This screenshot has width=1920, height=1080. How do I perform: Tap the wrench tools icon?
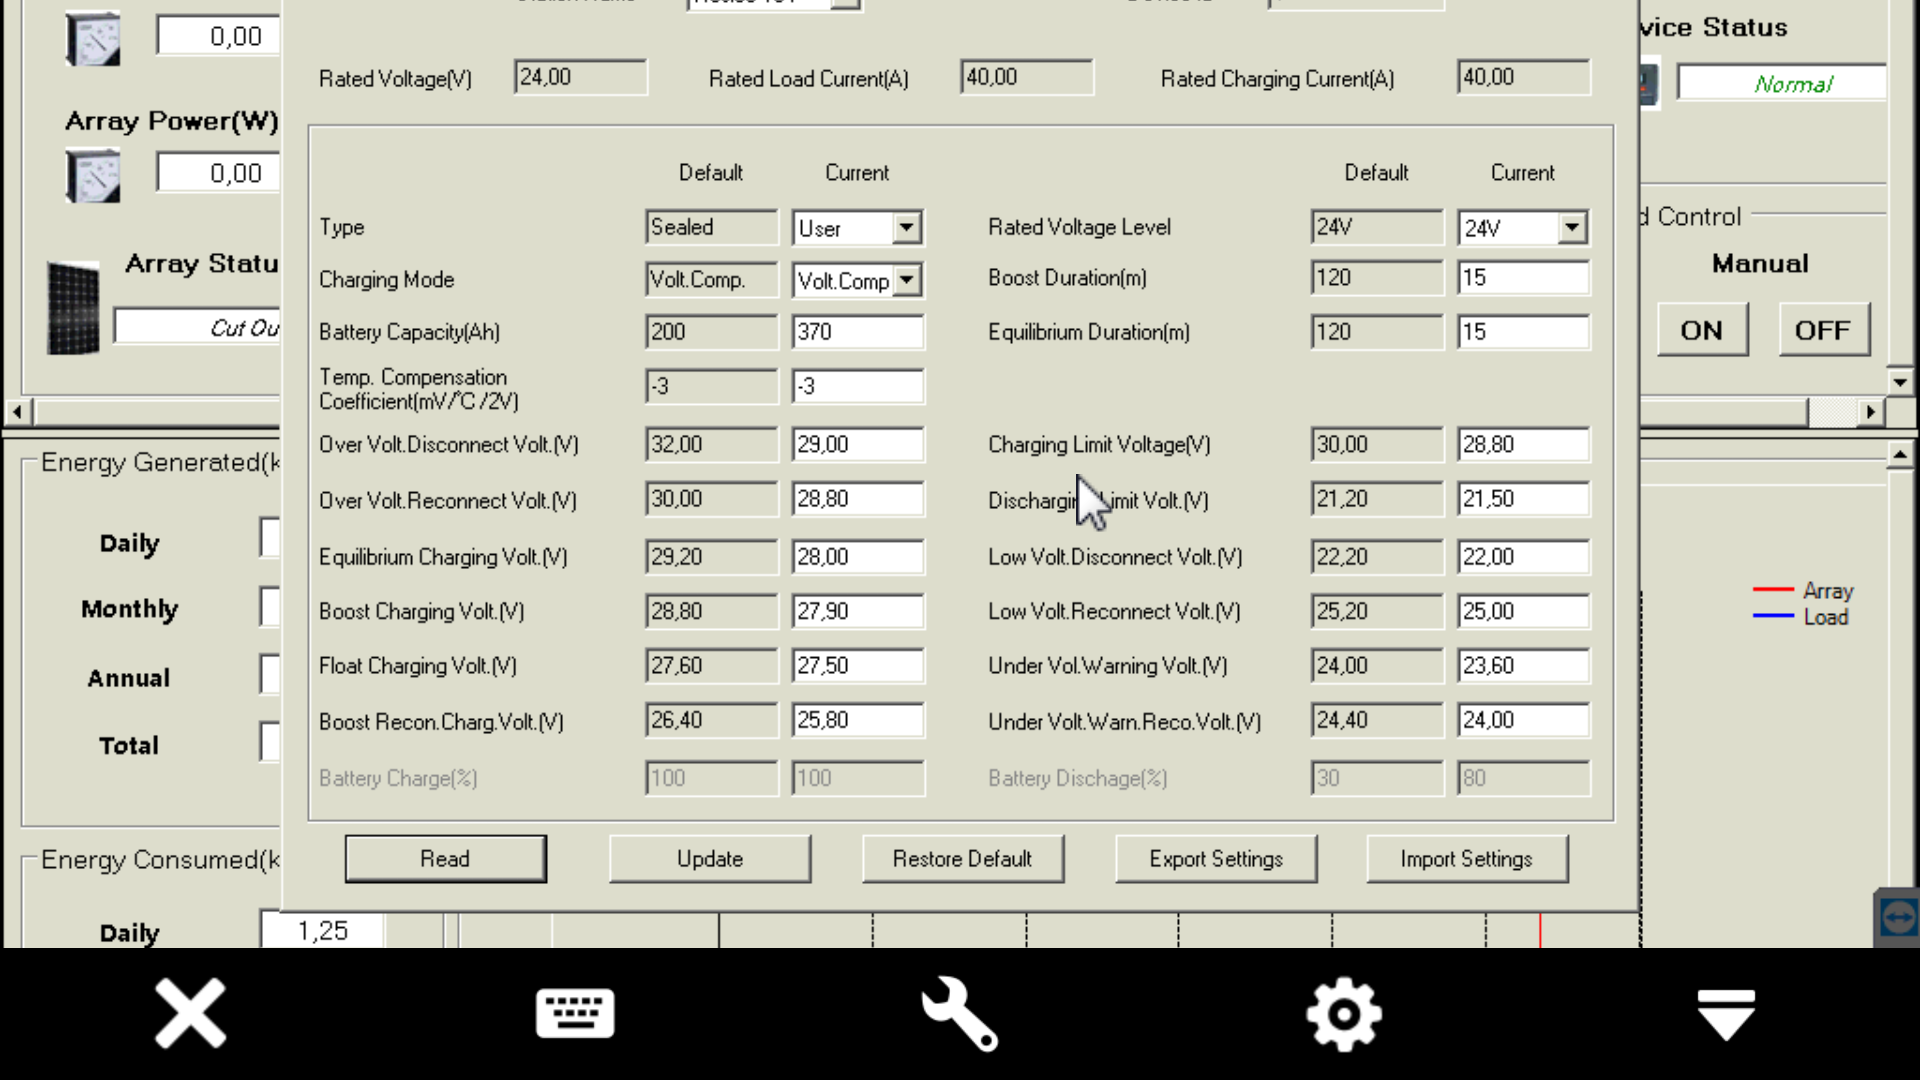959,1014
